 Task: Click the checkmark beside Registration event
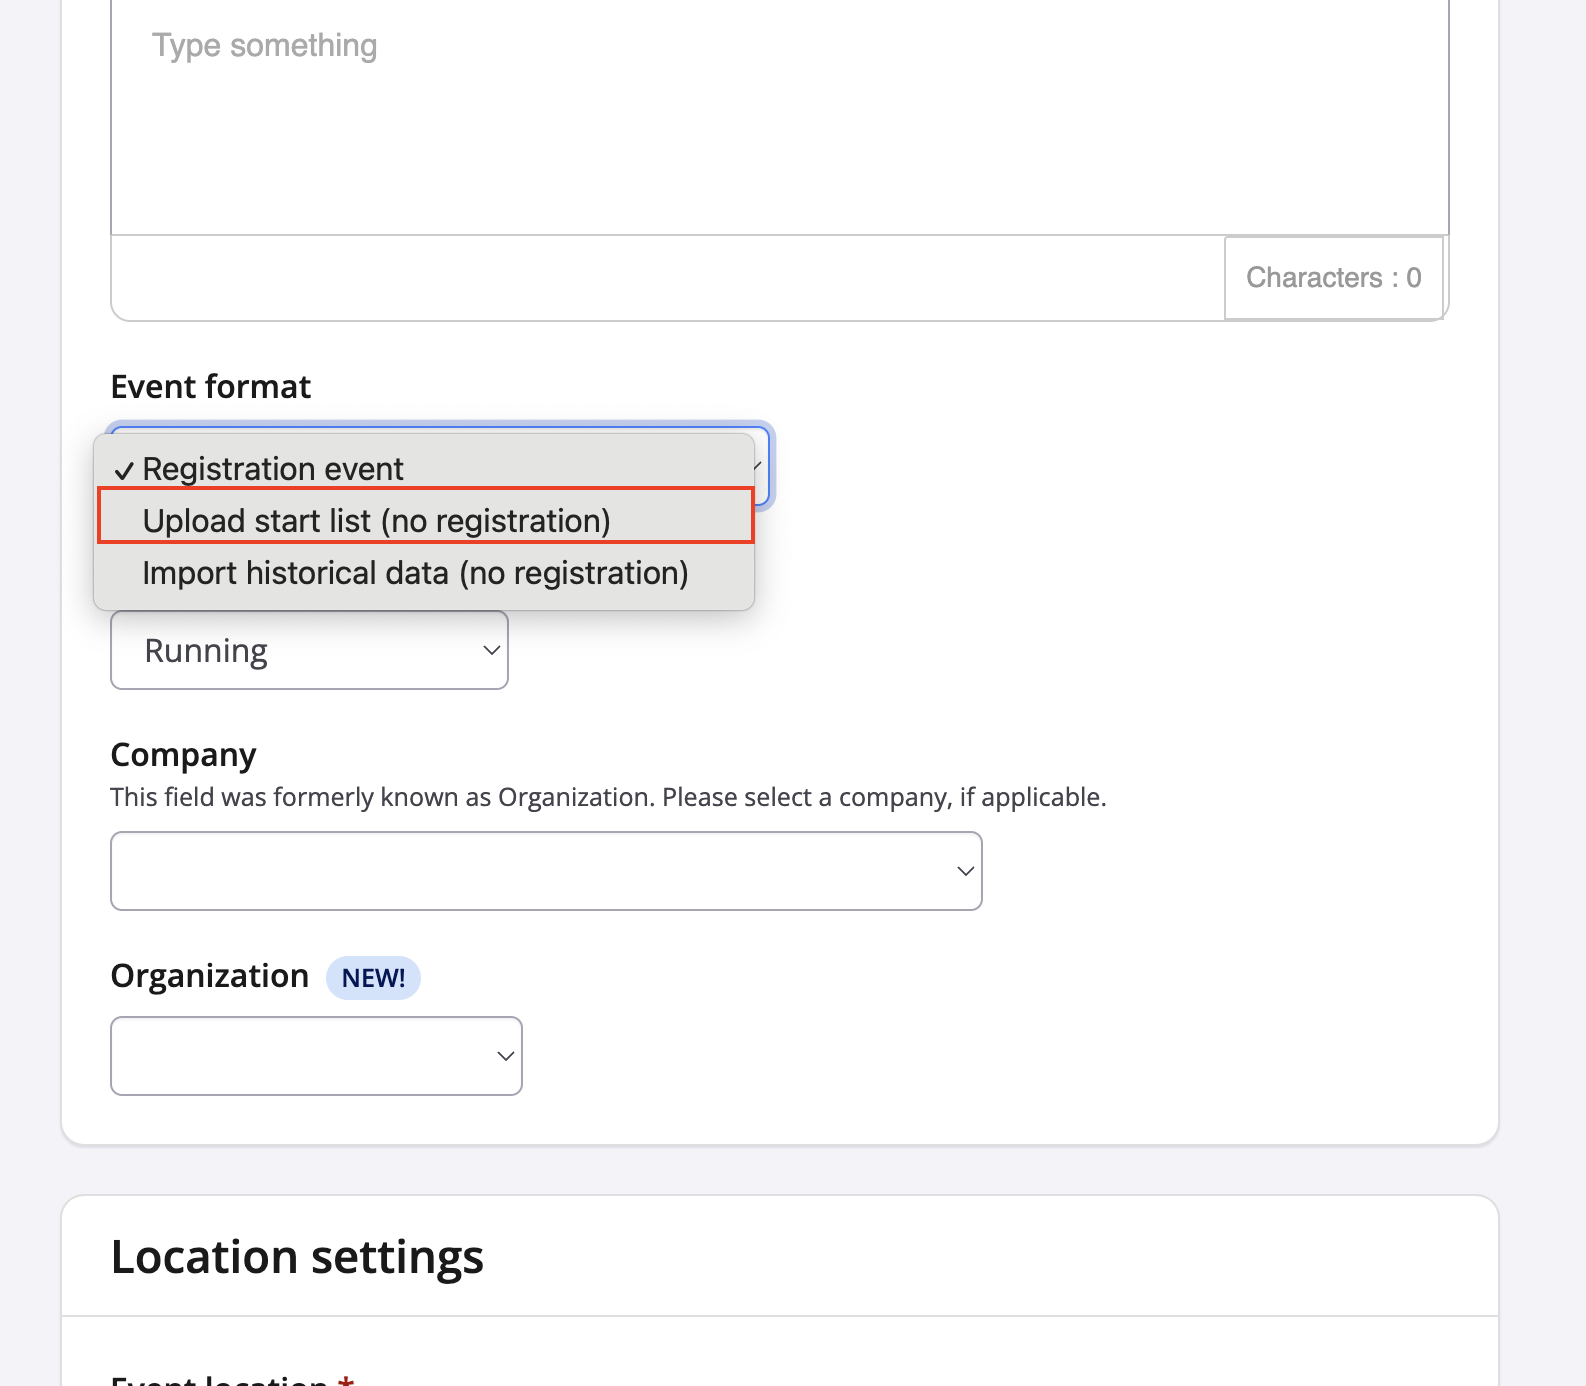[x=124, y=470]
